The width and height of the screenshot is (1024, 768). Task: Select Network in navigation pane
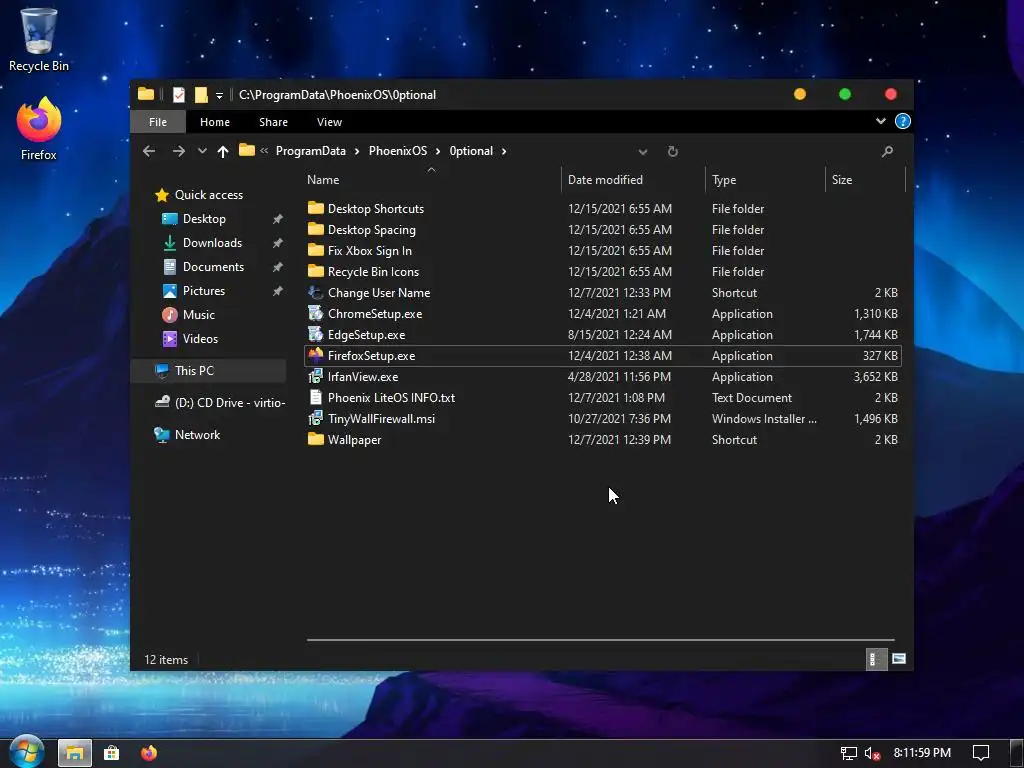(197, 435)
